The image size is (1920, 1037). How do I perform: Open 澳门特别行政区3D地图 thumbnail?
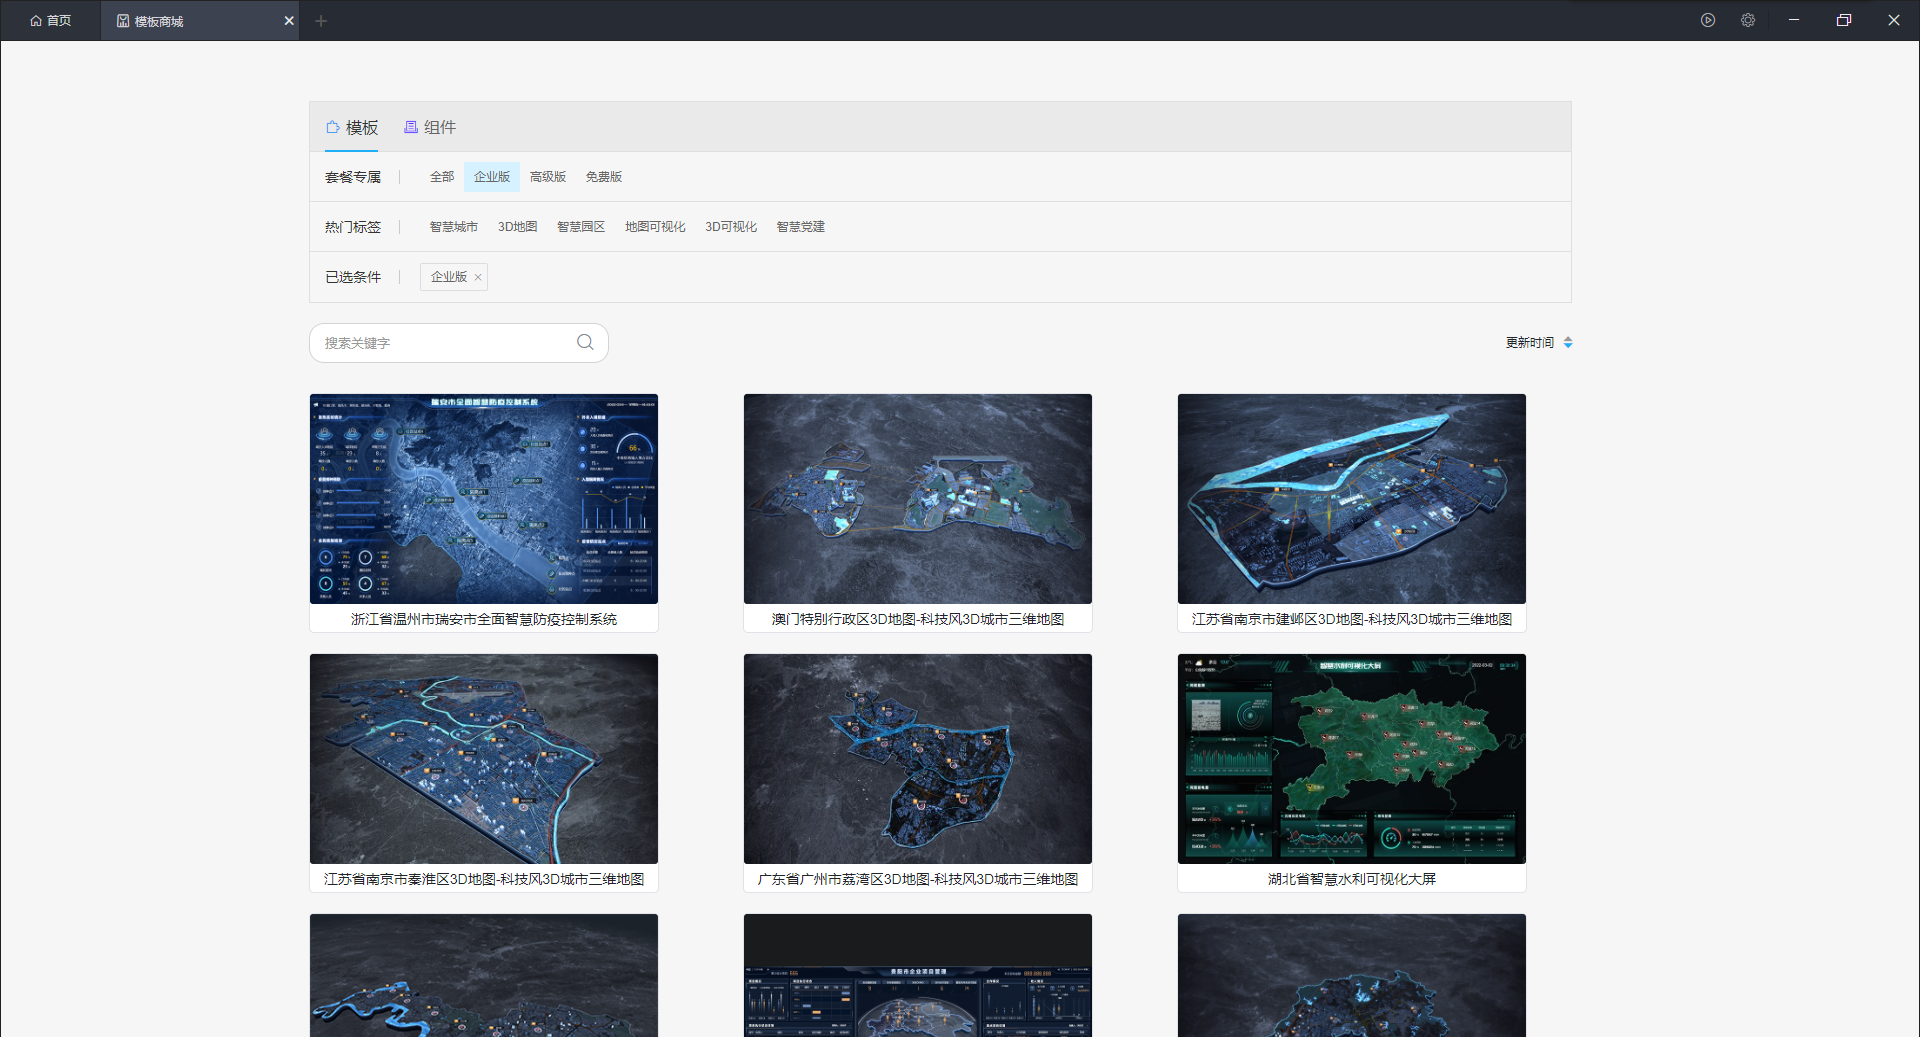coord(918,499)
